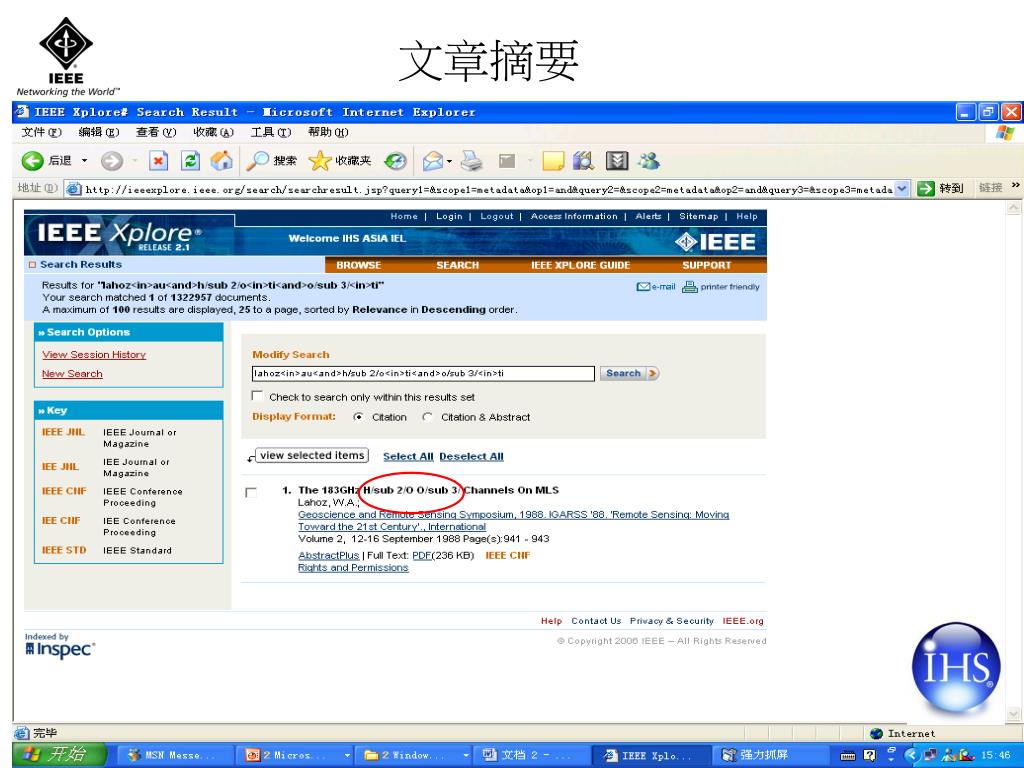Open Rights and Permissions link
Screen dimensions: 1024x768
pyautogui.click(x=353, y=568)
